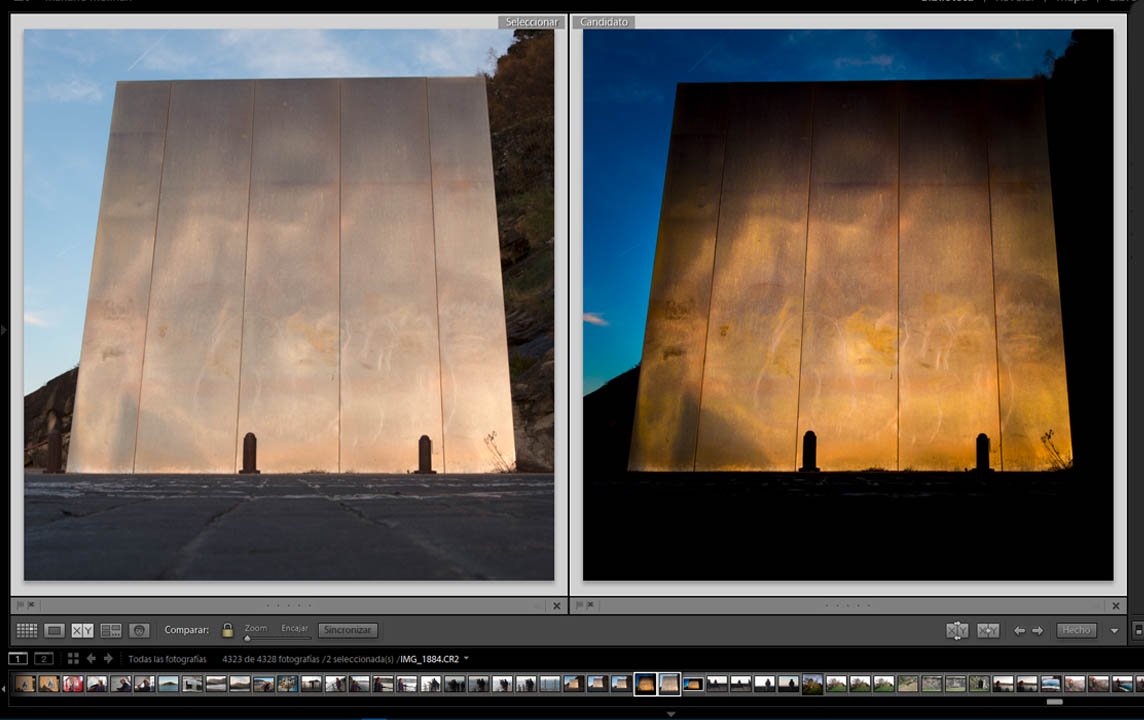Image resolution: width=1144 pixels, height=720 pixels.
Task: Click the Sincronizar button
Action: [348, 630]
